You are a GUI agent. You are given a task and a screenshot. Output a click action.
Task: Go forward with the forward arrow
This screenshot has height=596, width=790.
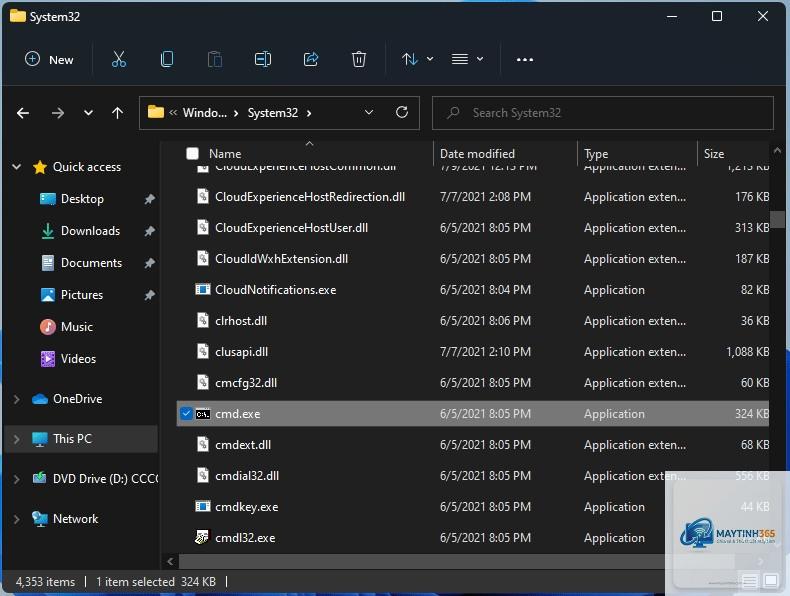[x=57, y=113]
